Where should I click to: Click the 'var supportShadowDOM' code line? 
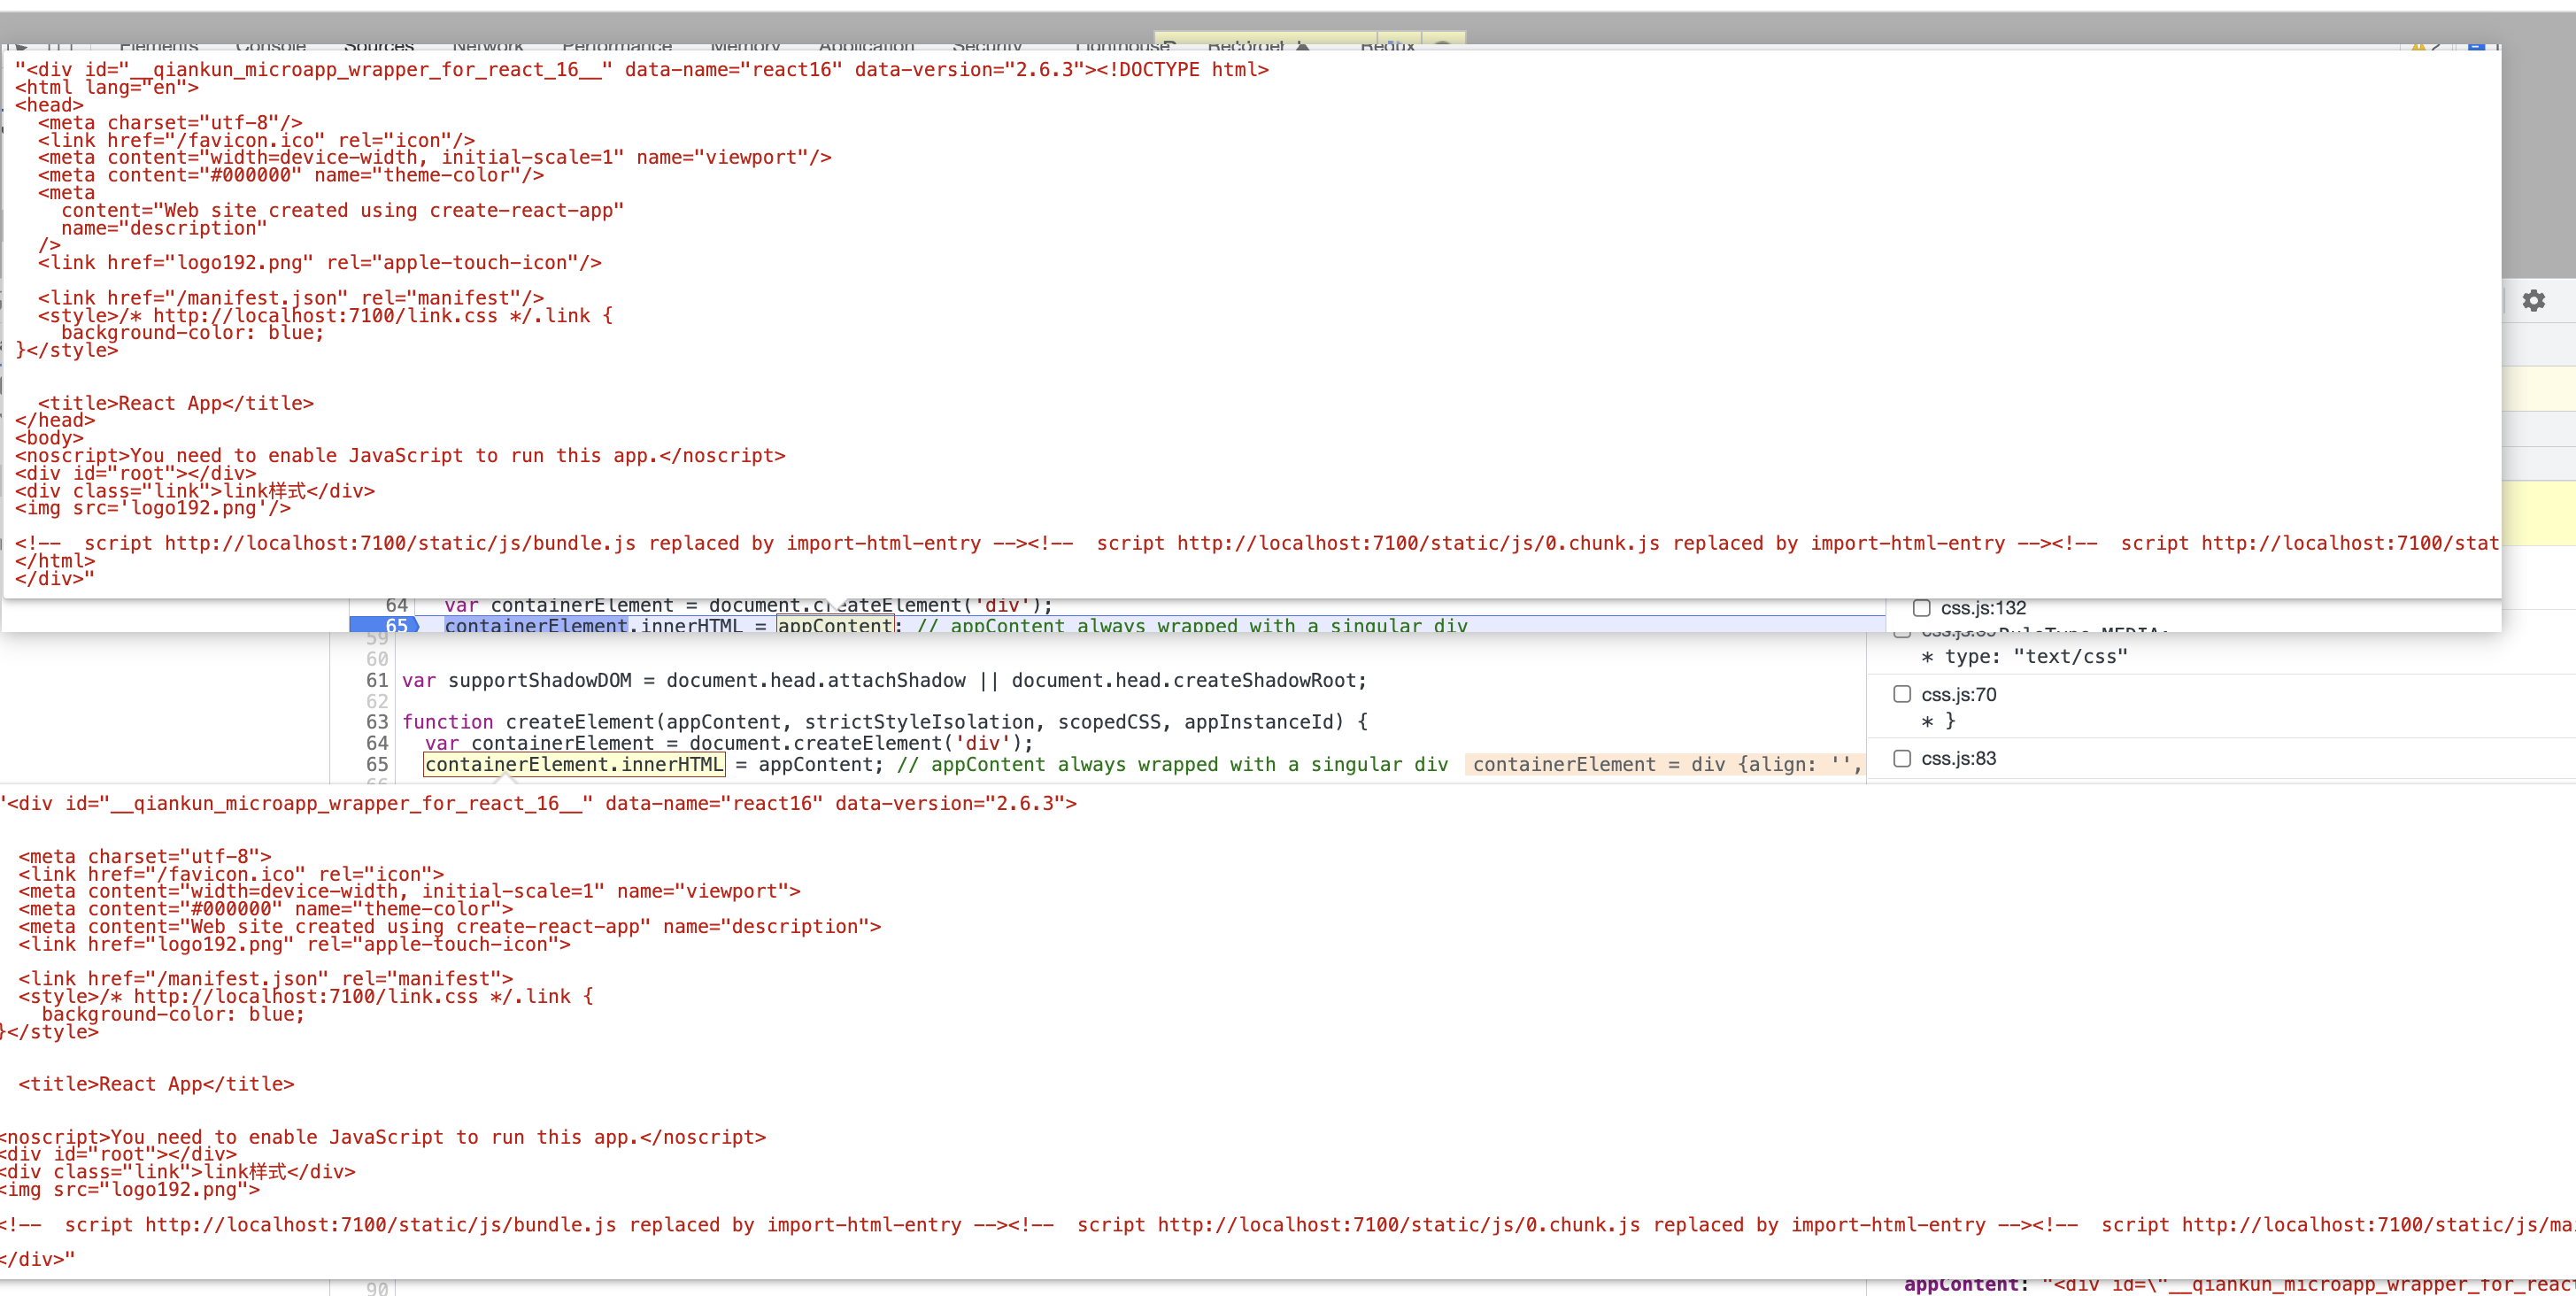884,680
